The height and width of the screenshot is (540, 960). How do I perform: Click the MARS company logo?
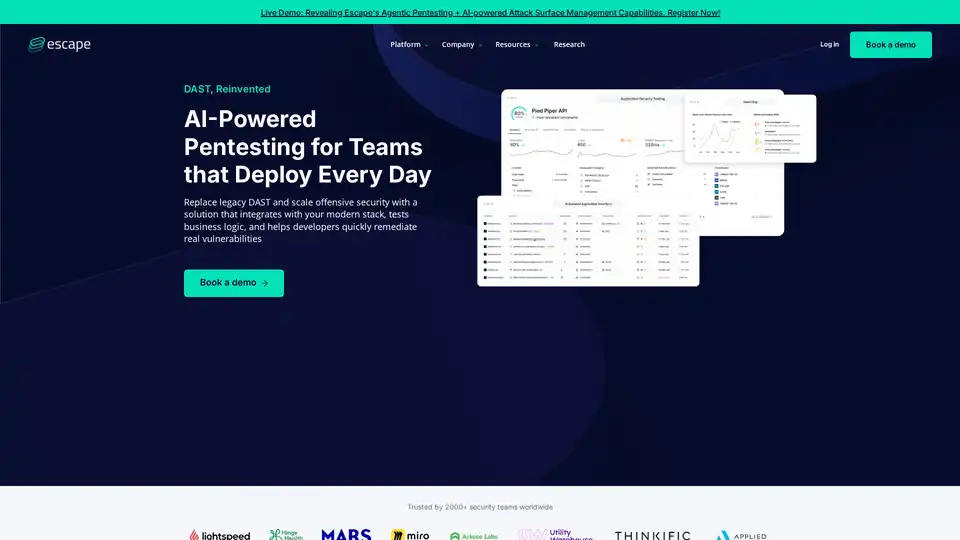coord(346,535)
